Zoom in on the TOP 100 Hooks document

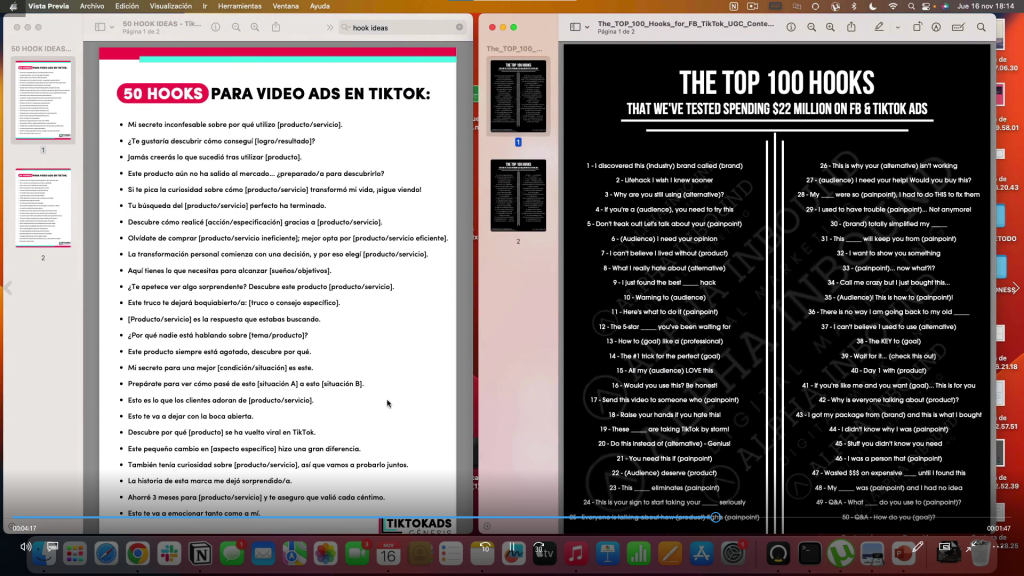point(831,27)
